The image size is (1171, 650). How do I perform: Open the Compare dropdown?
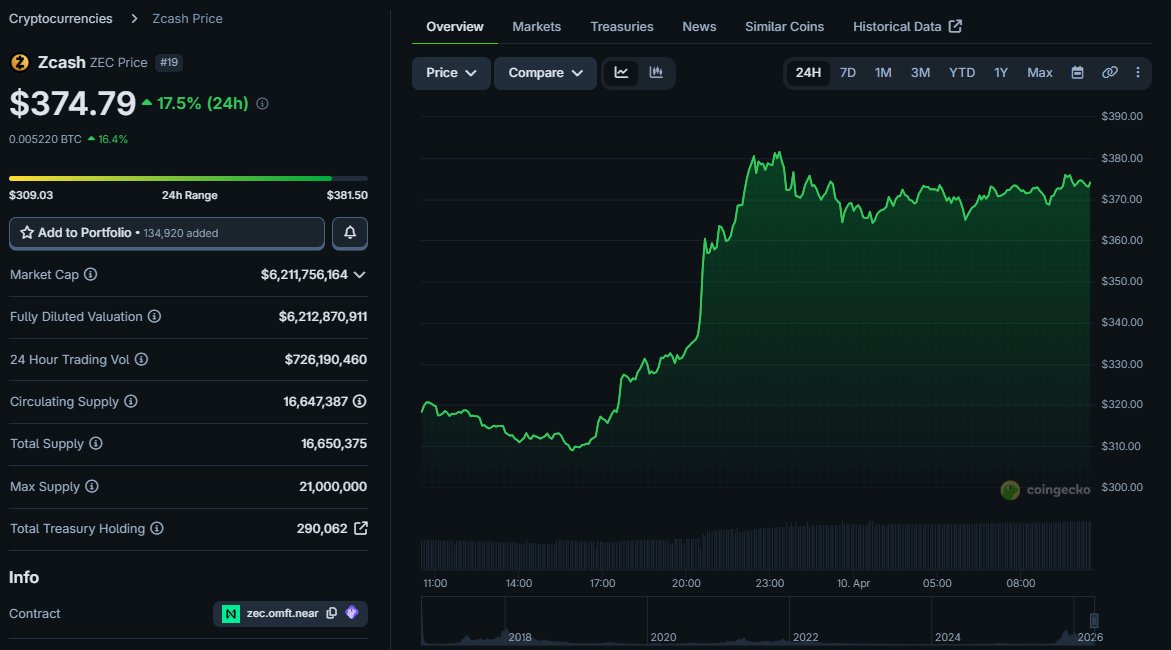545,73
